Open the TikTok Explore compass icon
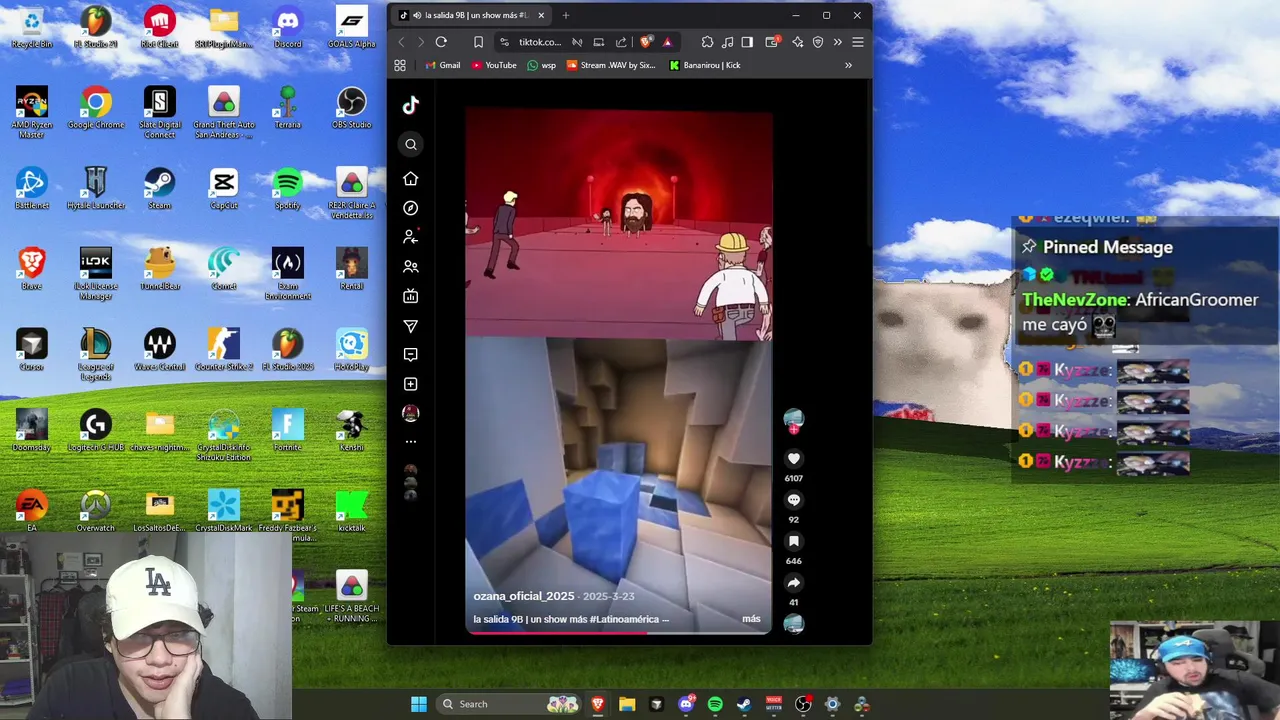Image resolution: width=1280 pixels, height=720 pixels. [411, 208]
